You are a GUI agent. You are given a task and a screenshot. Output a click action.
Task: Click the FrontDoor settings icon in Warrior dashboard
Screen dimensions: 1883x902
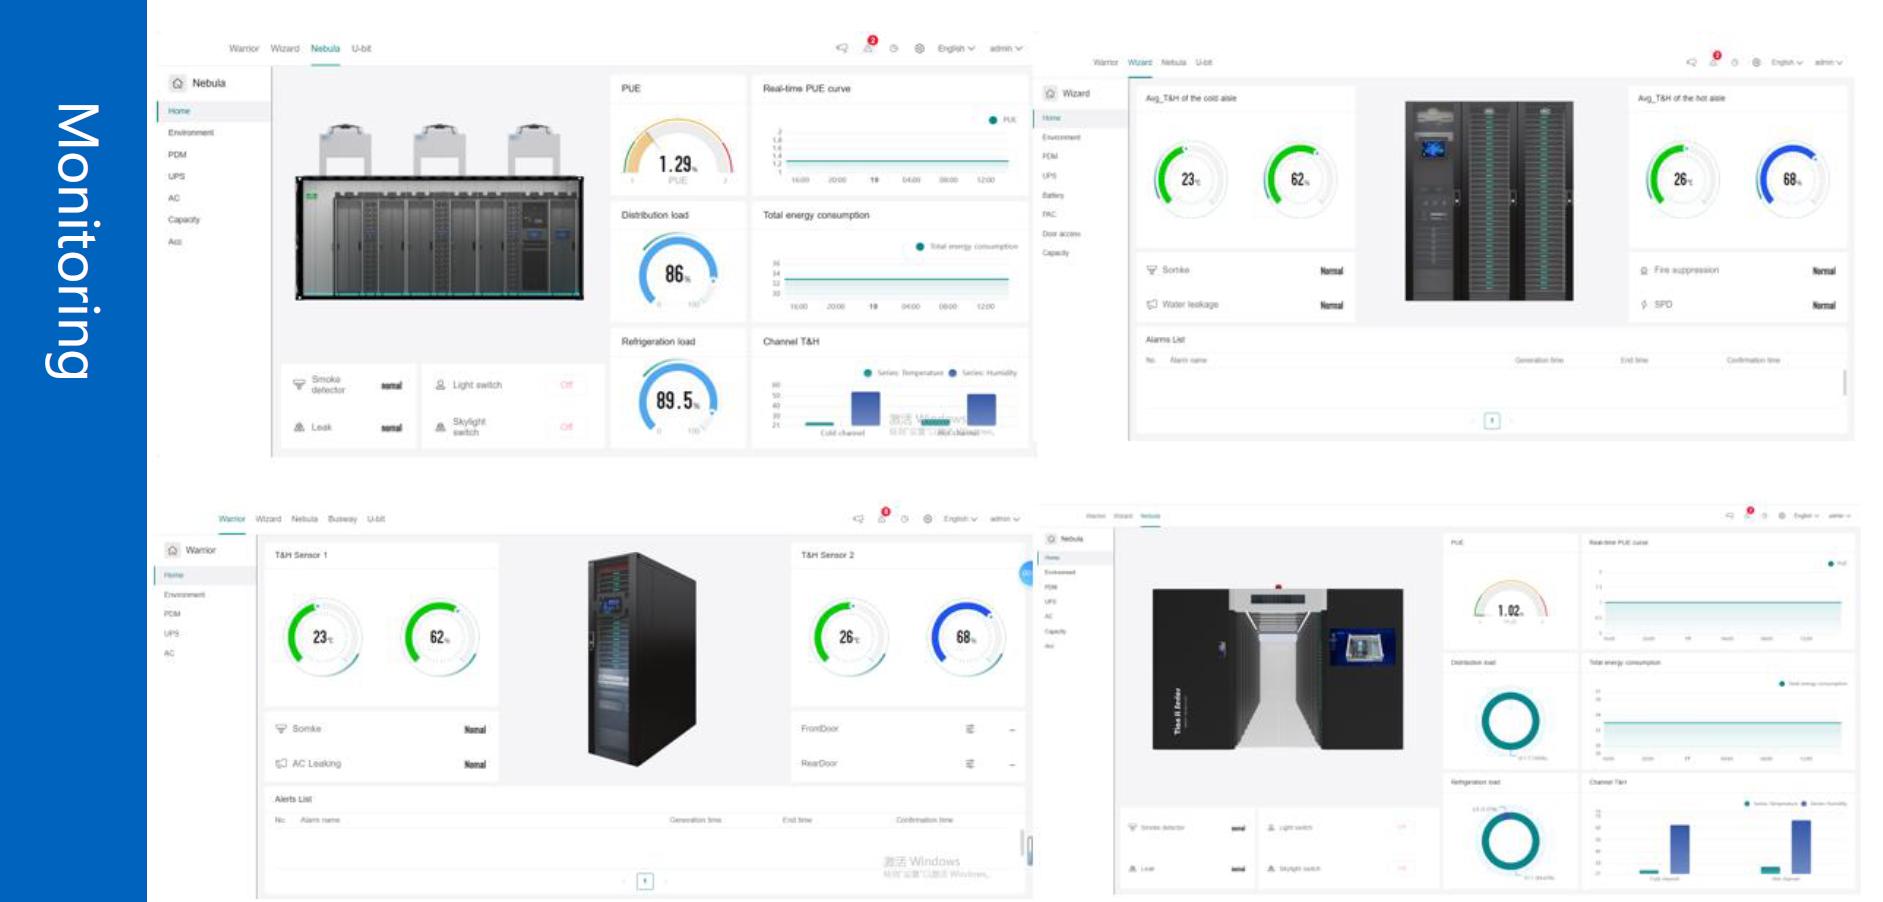[969, 729]
